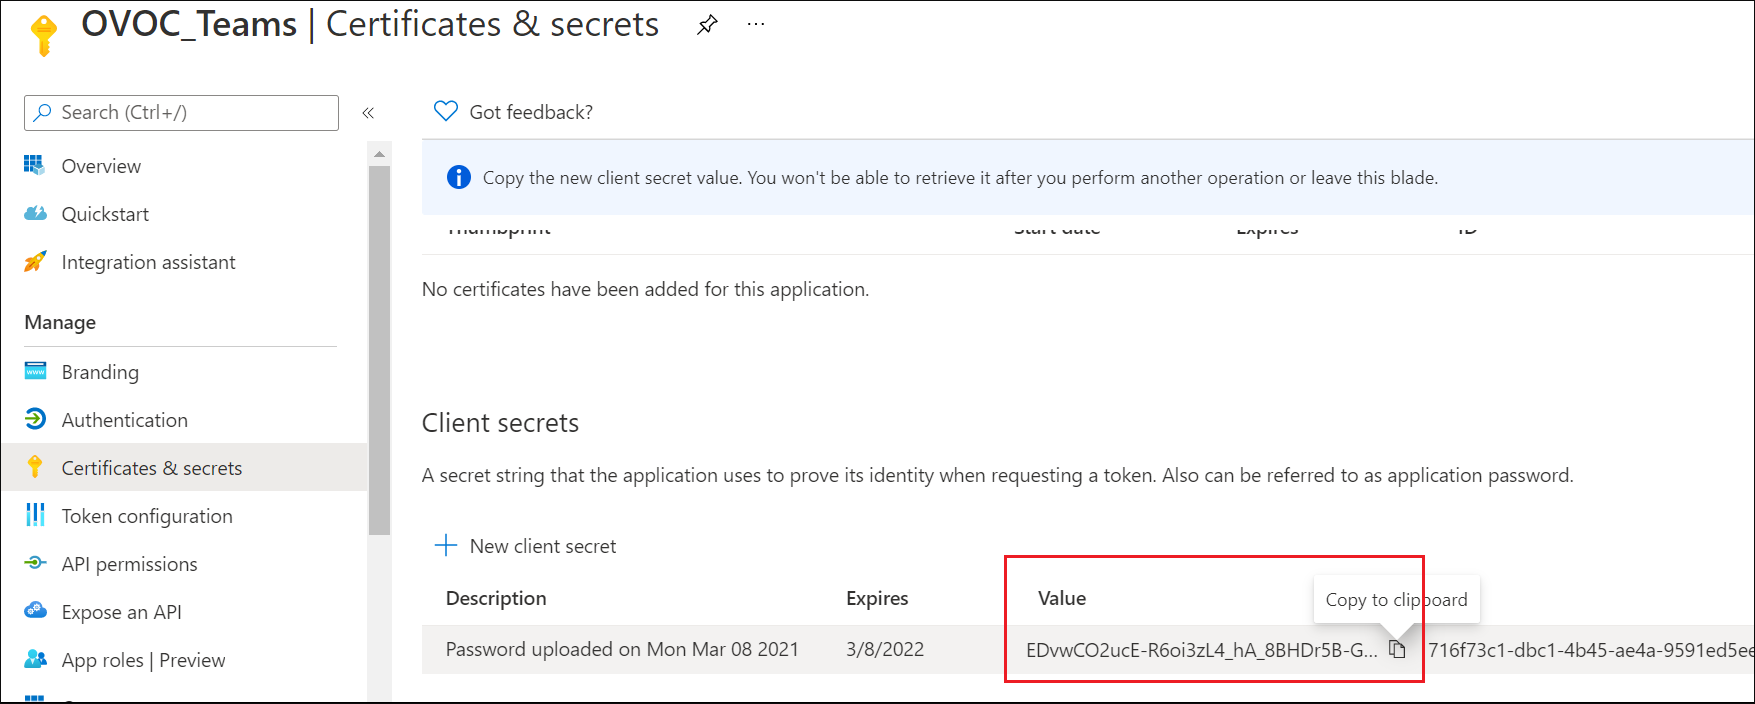Screen dimensions: 1755x704
Task: Pin the OVOC_Teams blade
Action: [707, 25]
